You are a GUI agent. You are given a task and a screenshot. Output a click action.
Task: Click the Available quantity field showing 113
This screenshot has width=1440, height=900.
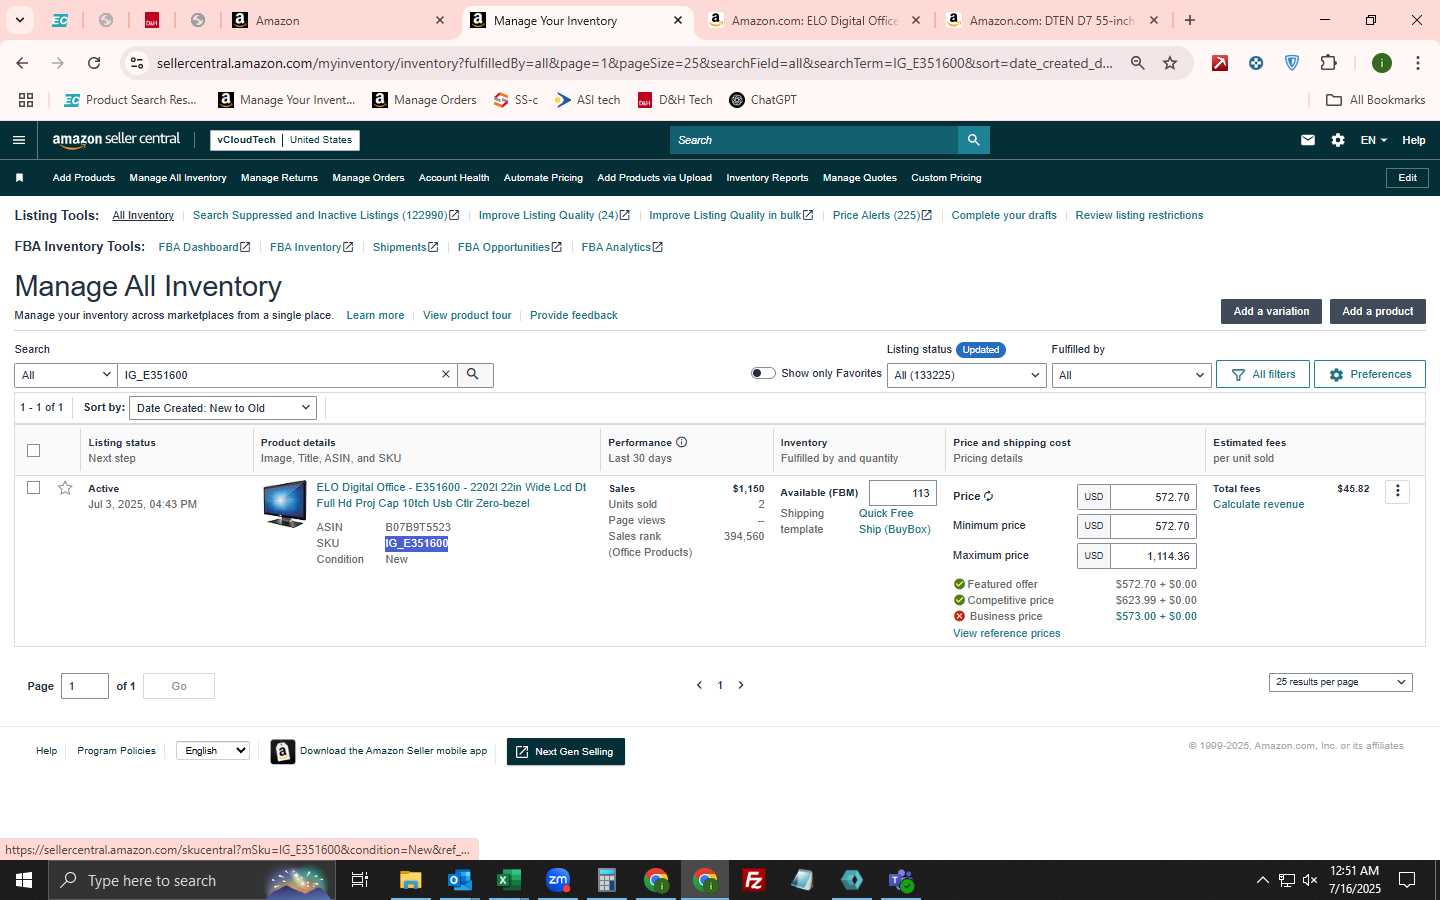coord(903,493)
